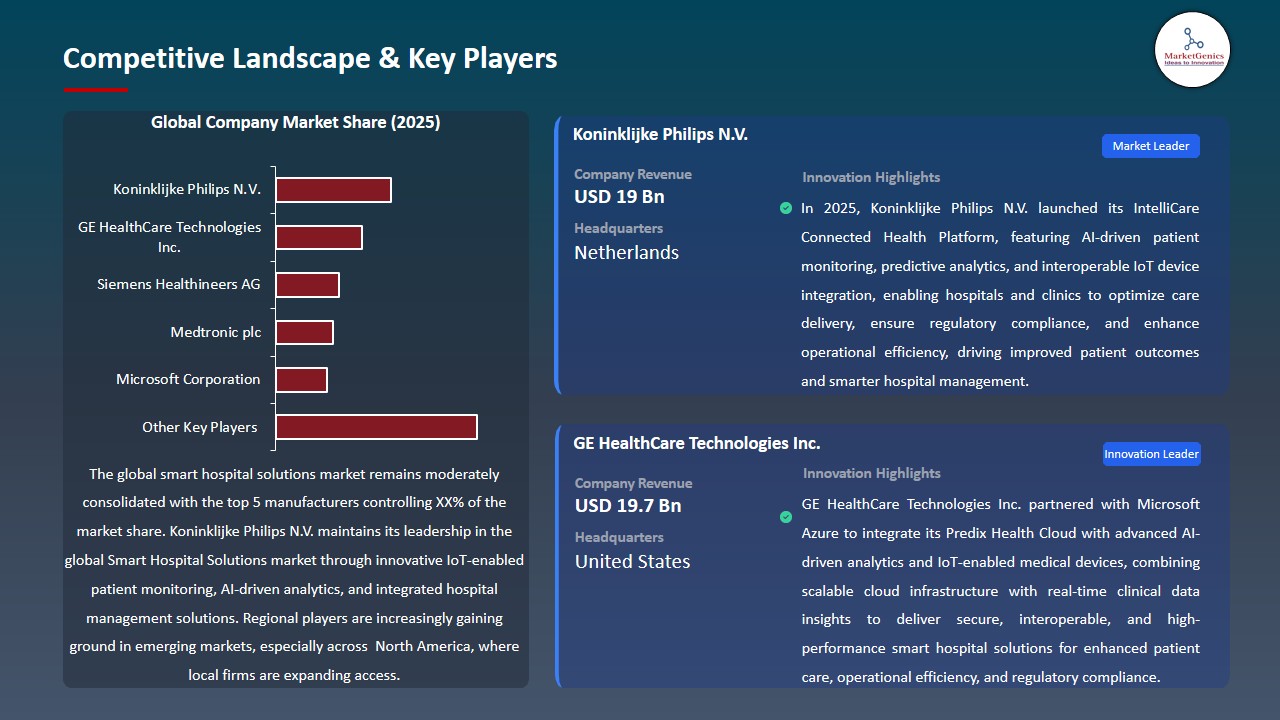Click the Medtronic plc chart bar
The width and height of the screenshot is (1280, 720).
[304, 331]
